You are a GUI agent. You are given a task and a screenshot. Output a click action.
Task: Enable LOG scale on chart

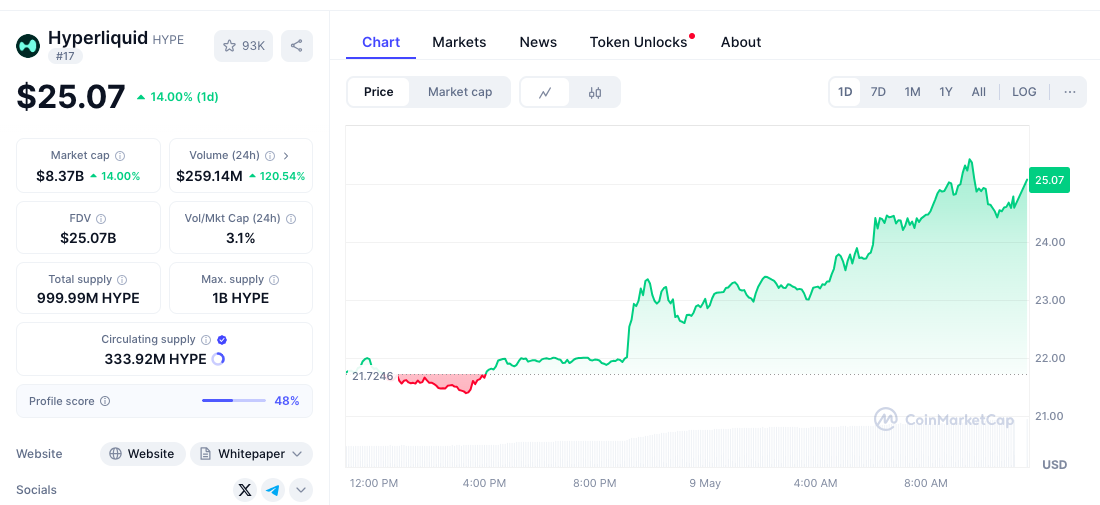(x=1024, y=92)
